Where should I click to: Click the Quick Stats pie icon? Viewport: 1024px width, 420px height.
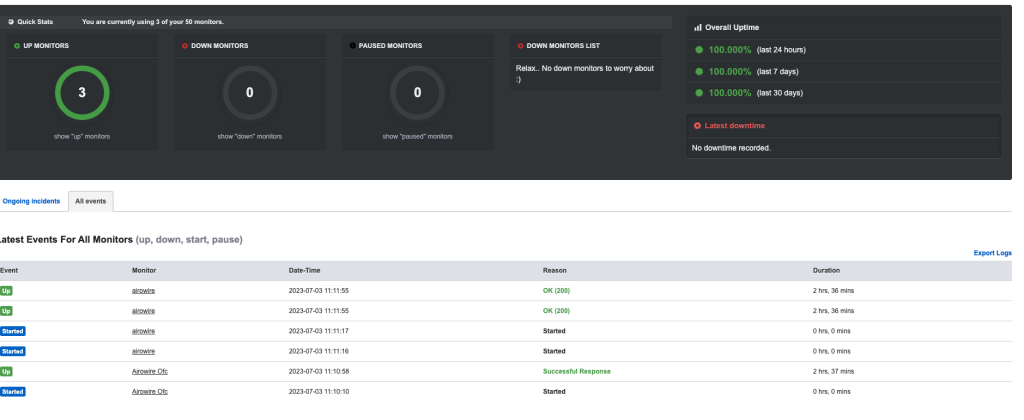(11, 22)
